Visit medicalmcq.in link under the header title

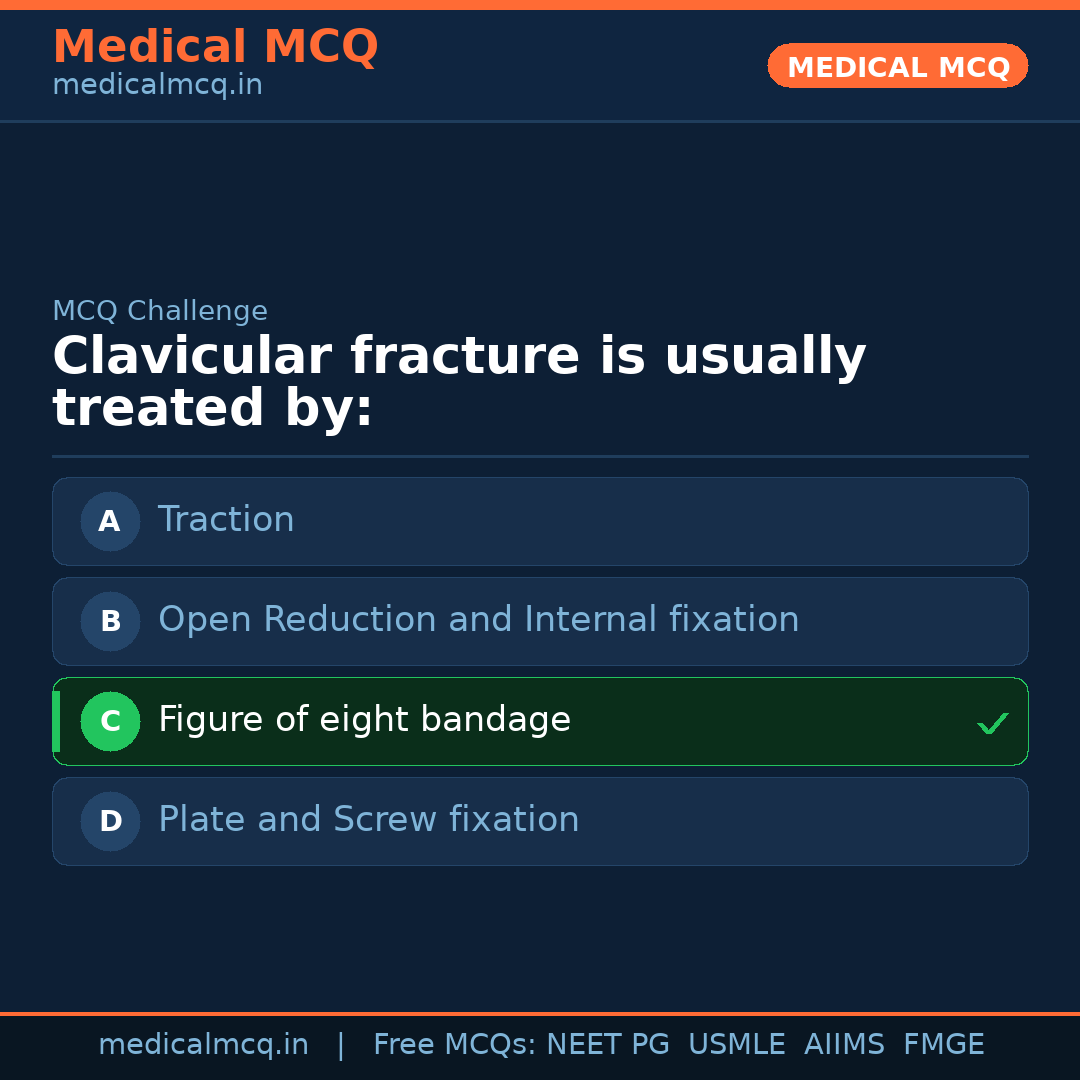click(x=157, y=86)
